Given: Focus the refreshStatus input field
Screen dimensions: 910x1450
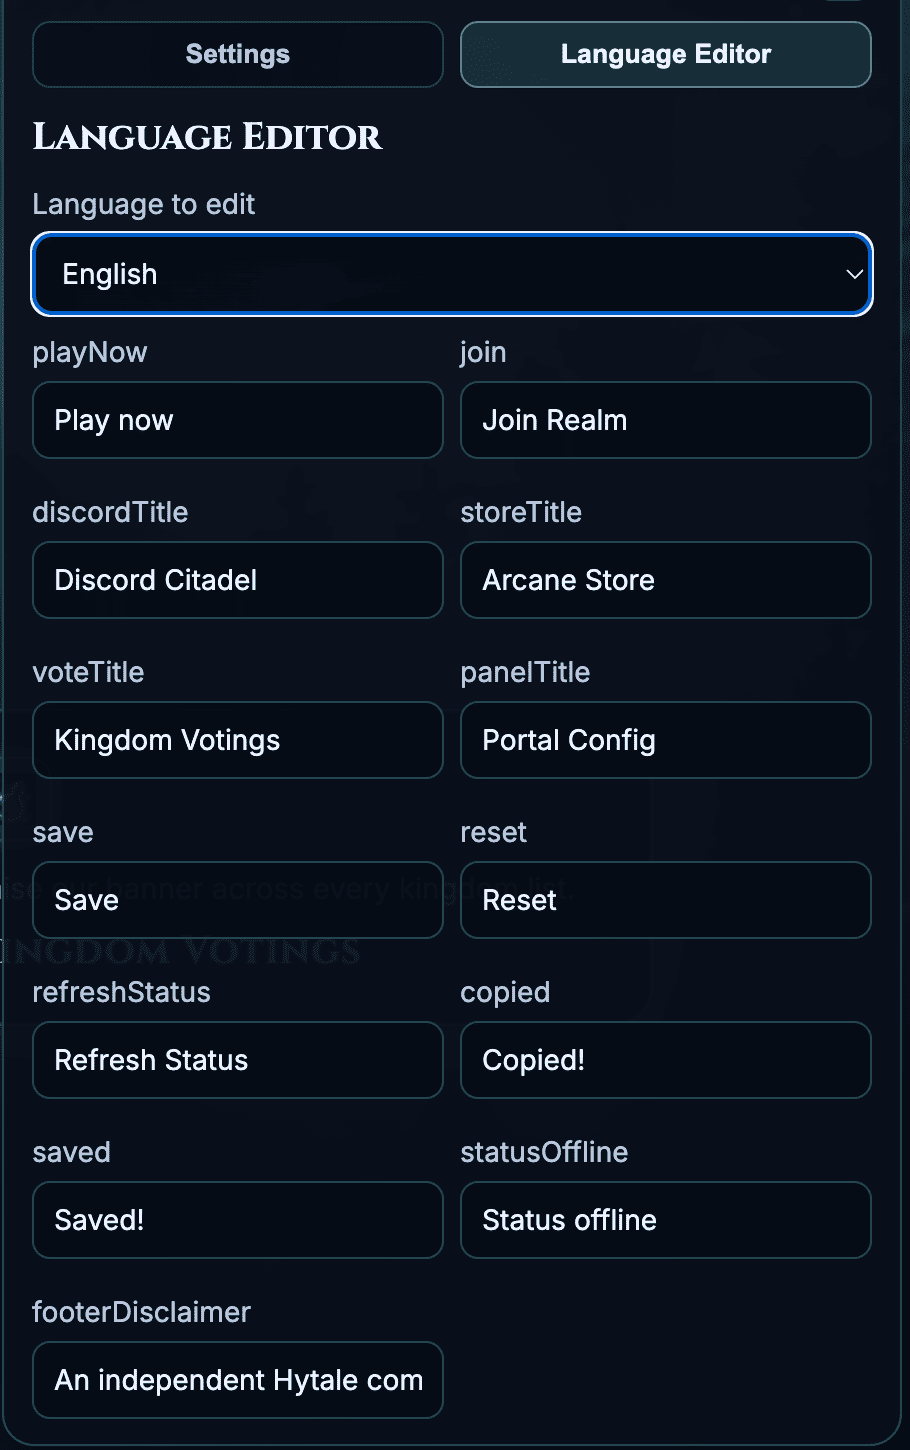Looking at the screenshot, I should [238, 1061].
